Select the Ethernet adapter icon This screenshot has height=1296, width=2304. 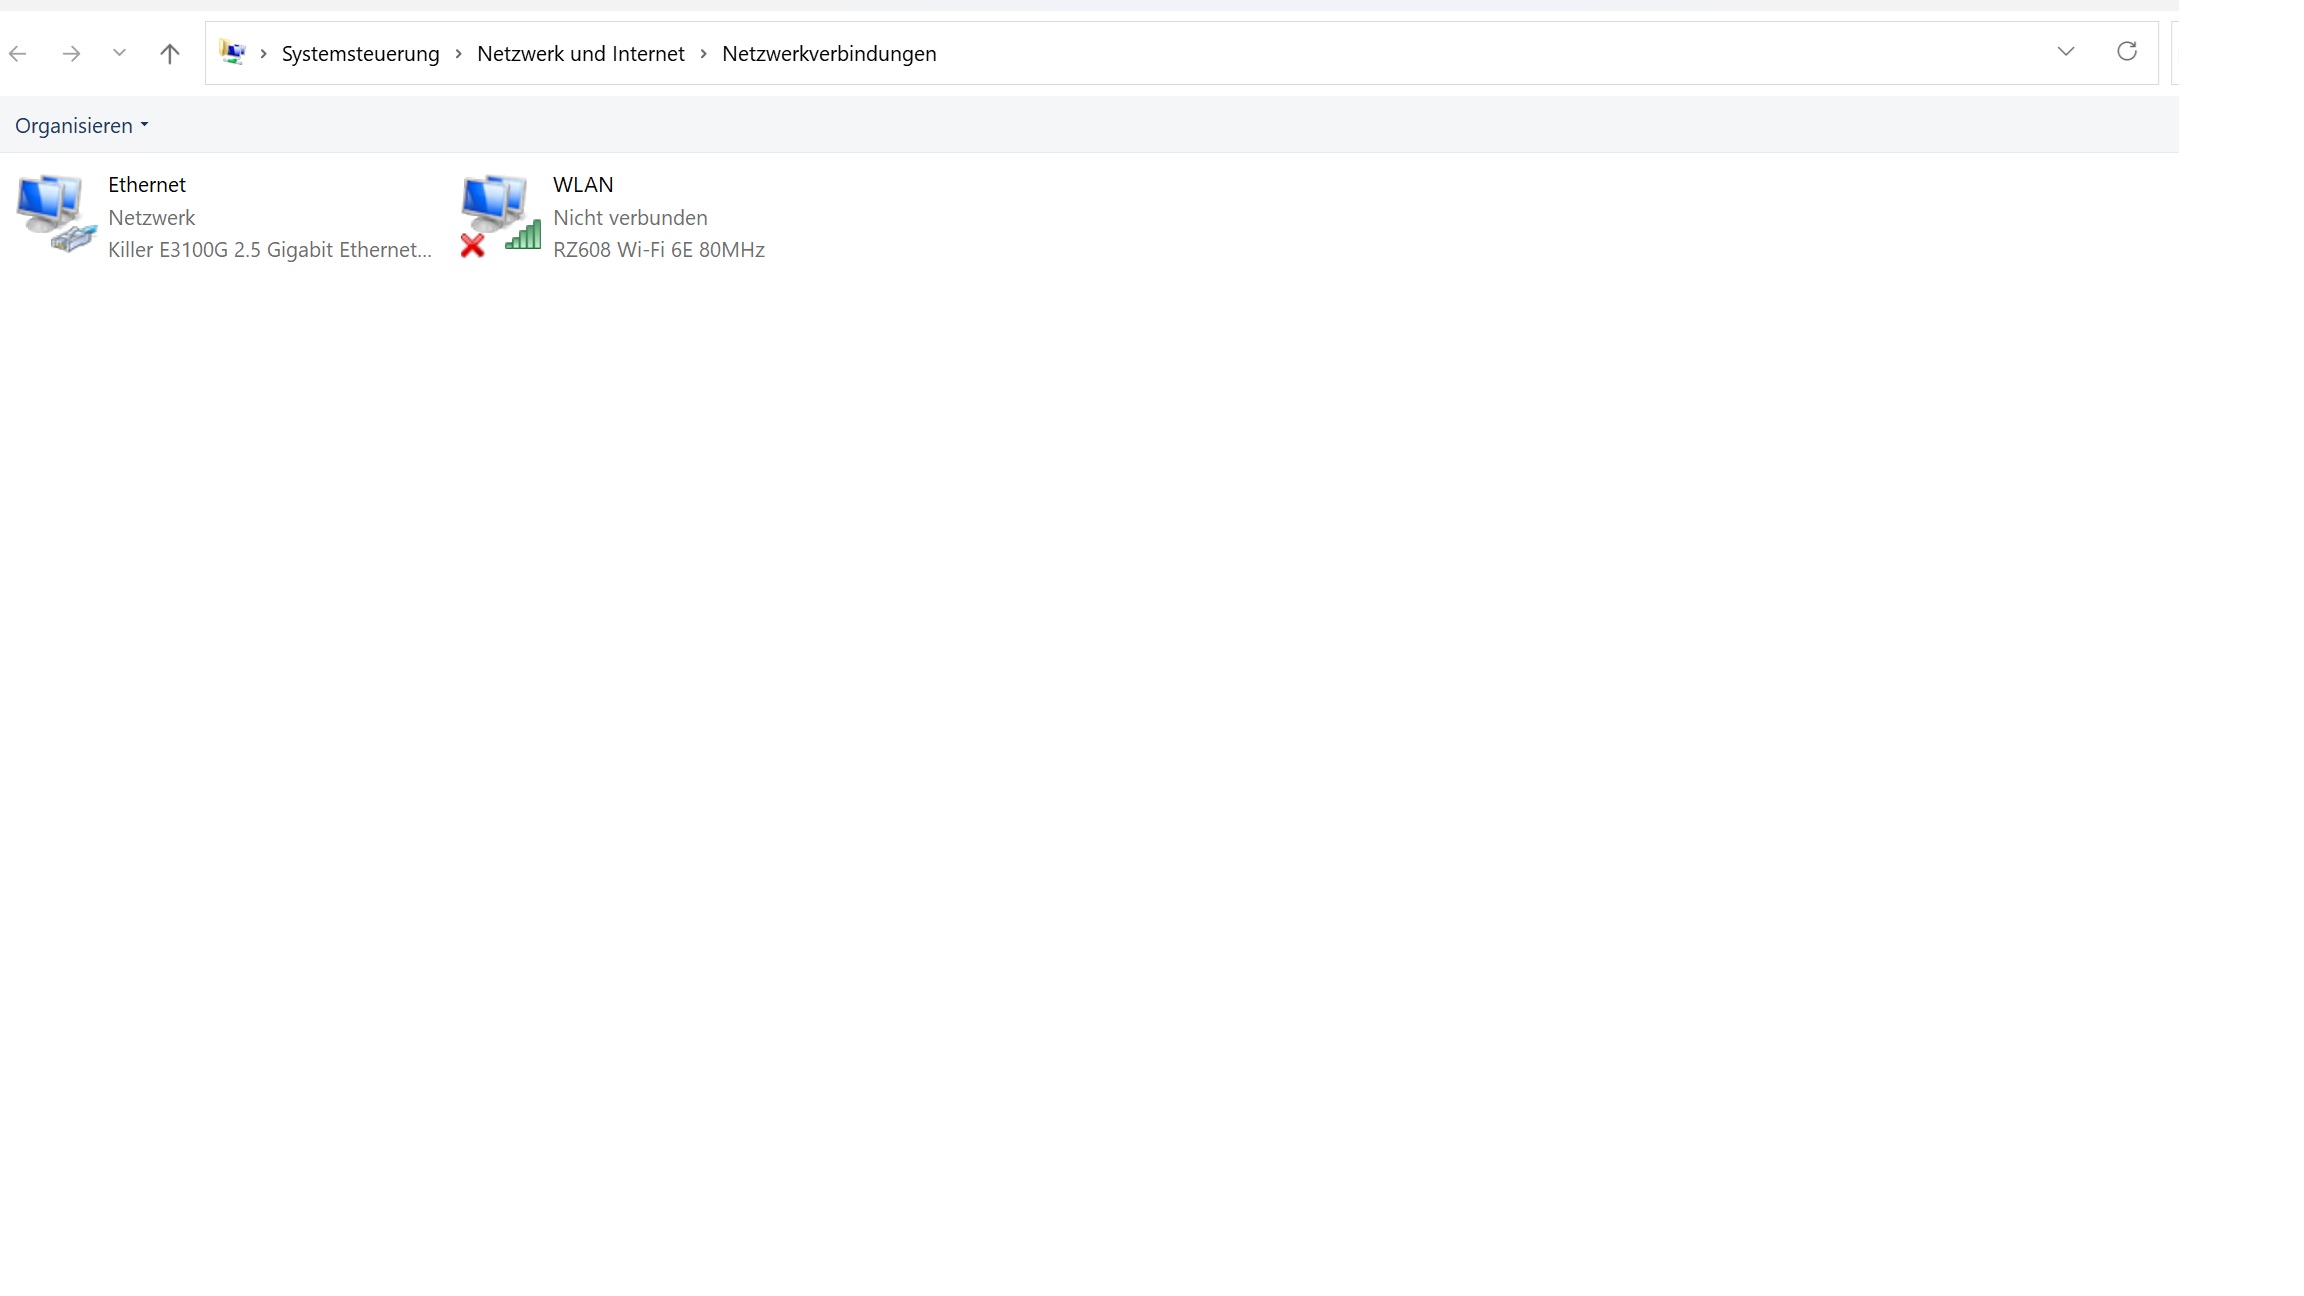pyautogui.click(x=55, y=214)
